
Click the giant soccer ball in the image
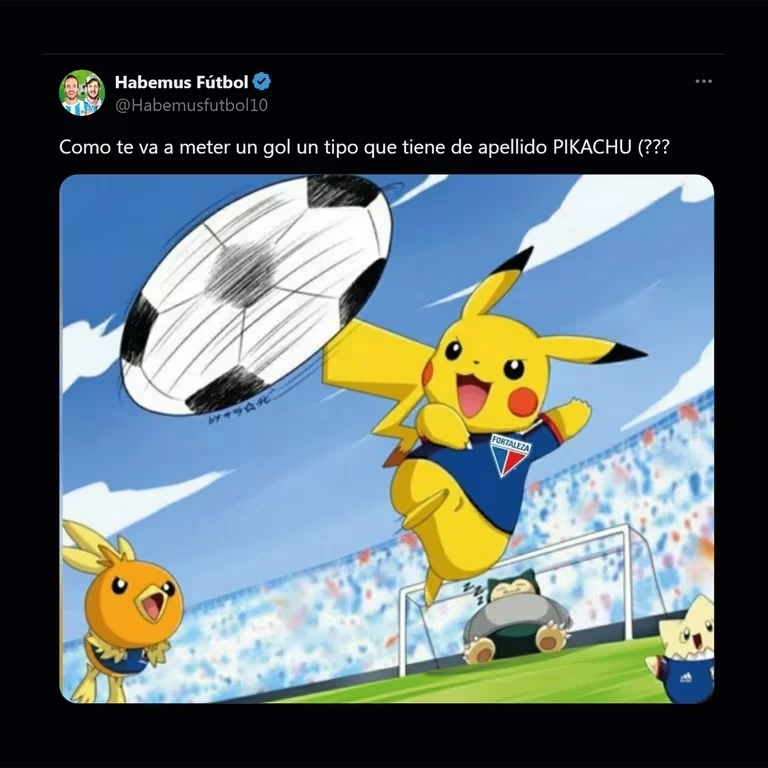(x=256, y=295)
